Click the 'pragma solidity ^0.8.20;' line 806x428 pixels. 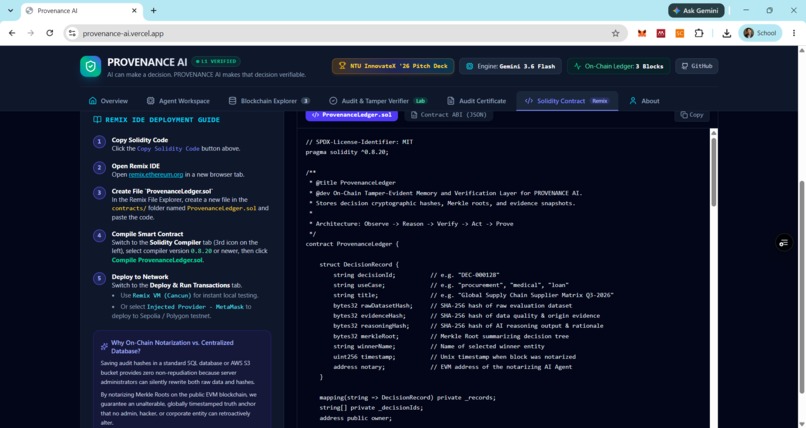pos(346,152)
